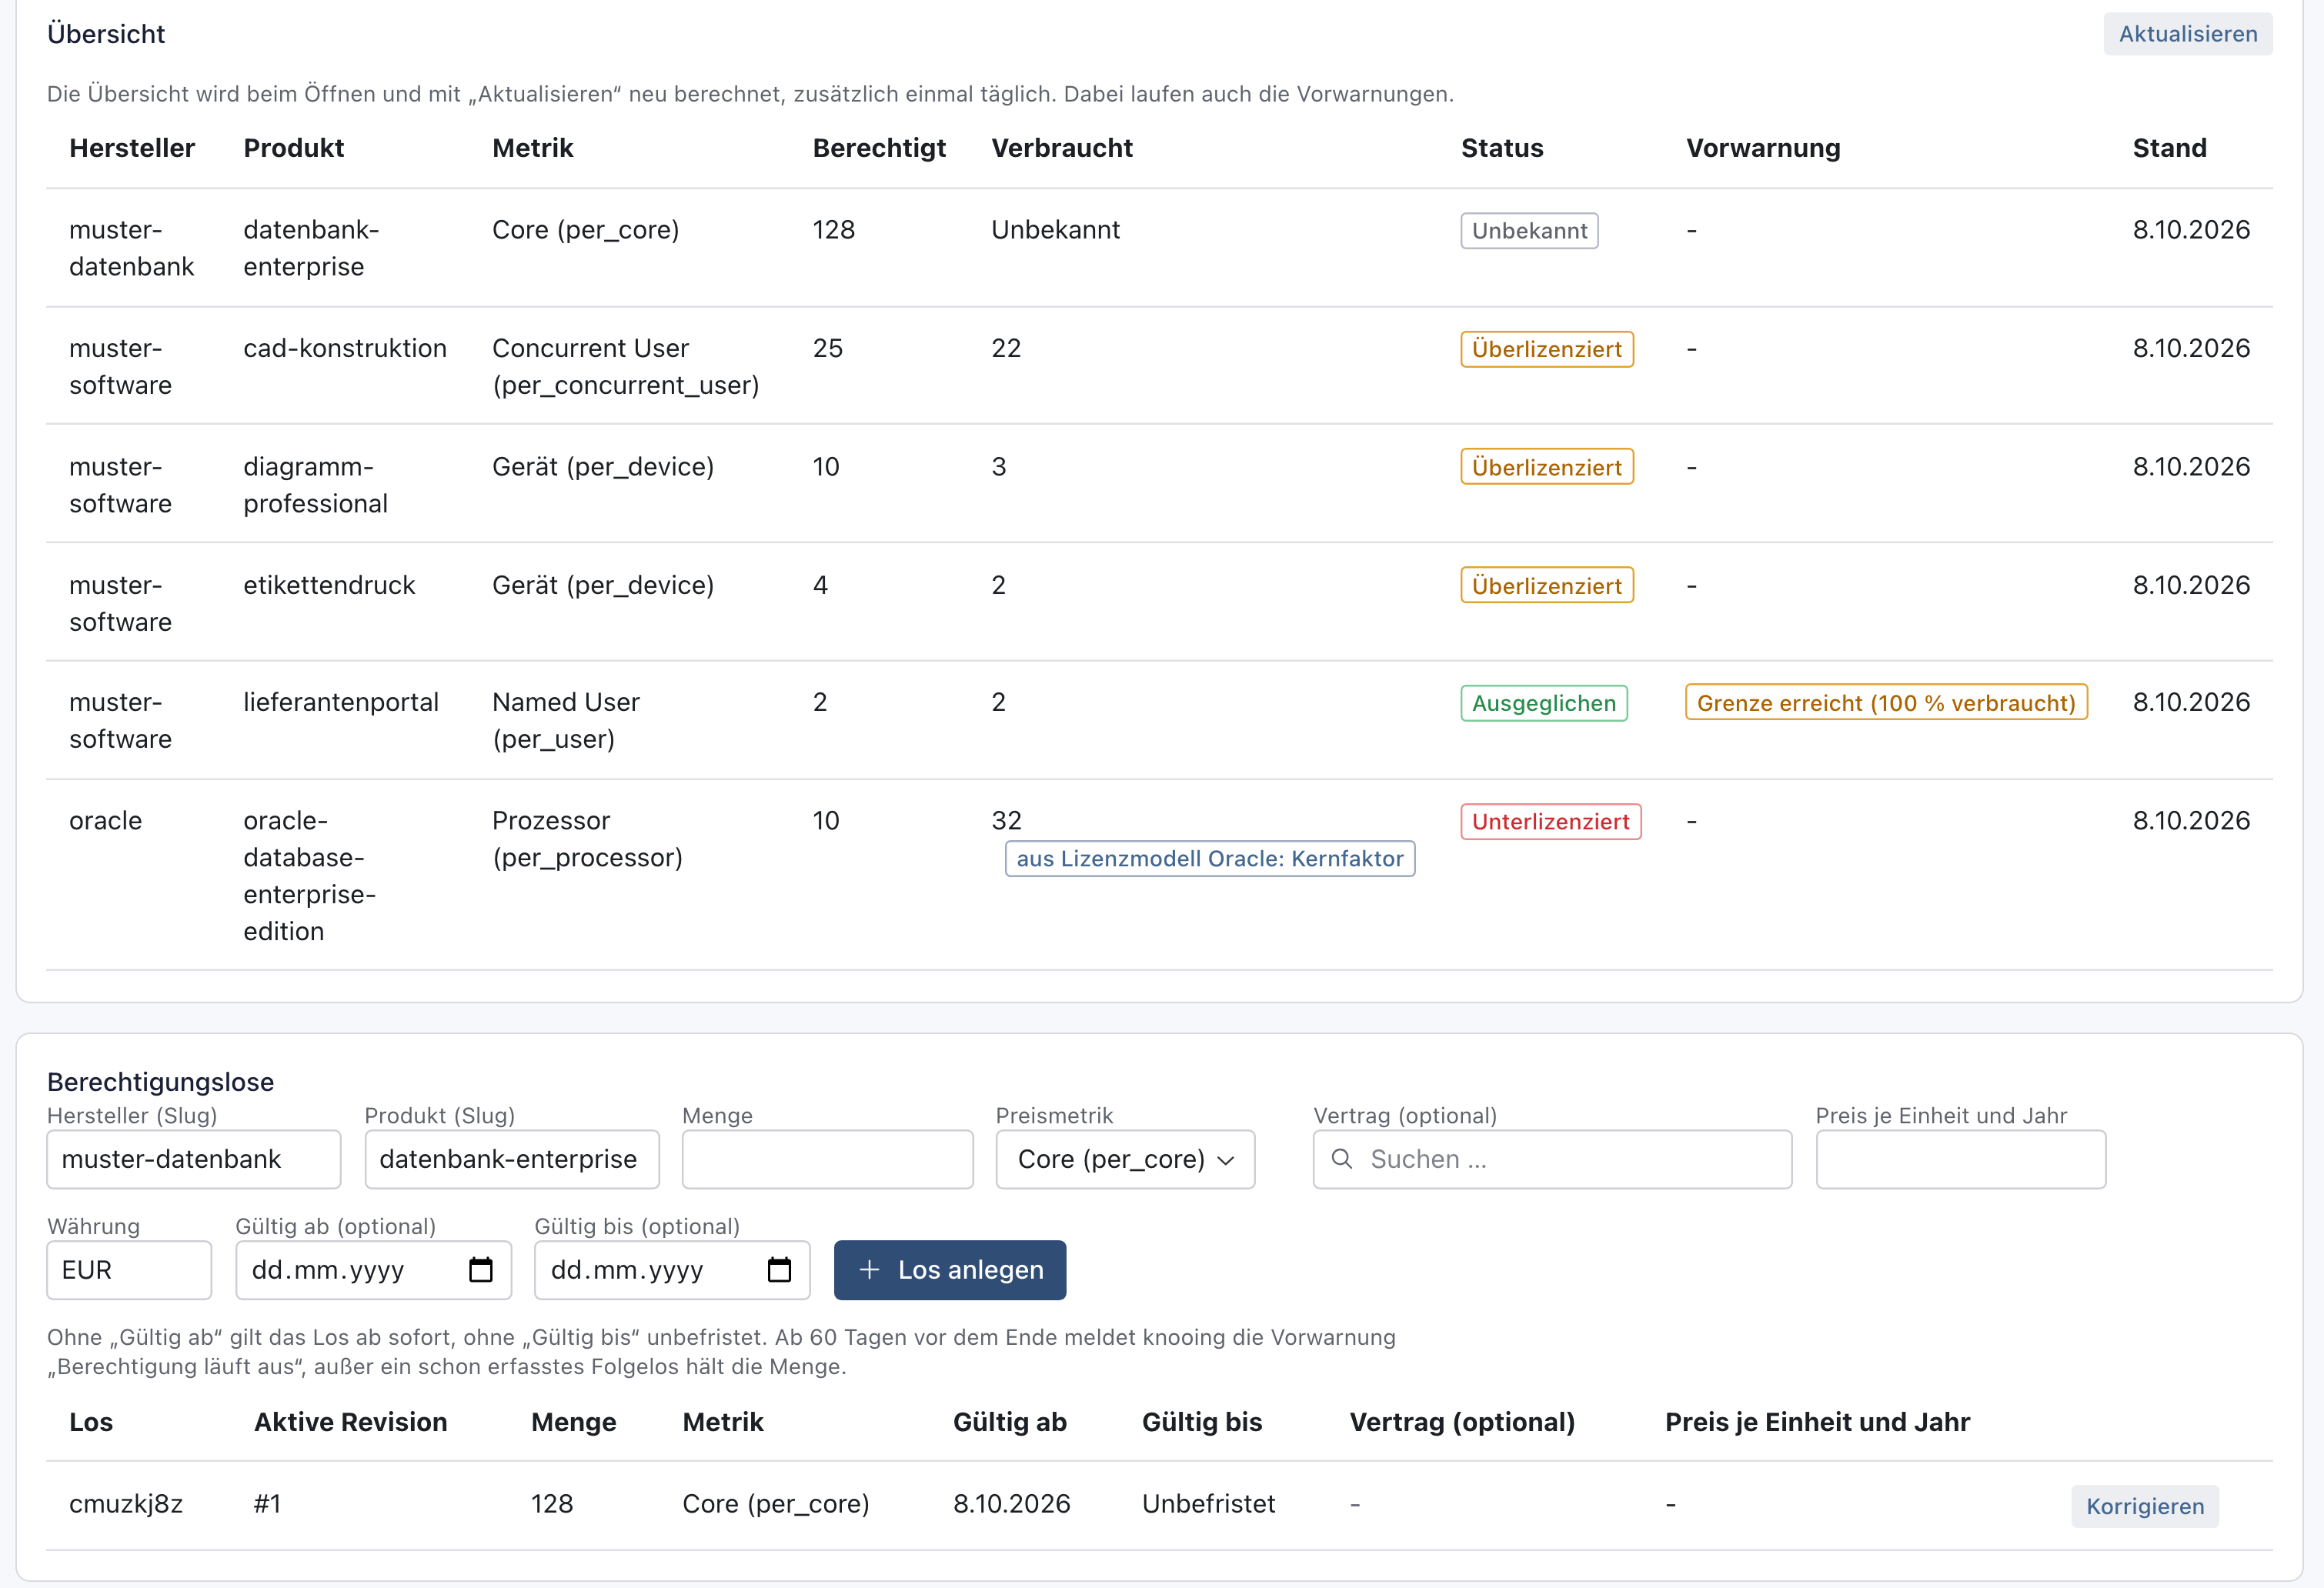This screenshot has height=1588, width=2324.
Task: Click the Los anlegen button
Action: 950,1270
